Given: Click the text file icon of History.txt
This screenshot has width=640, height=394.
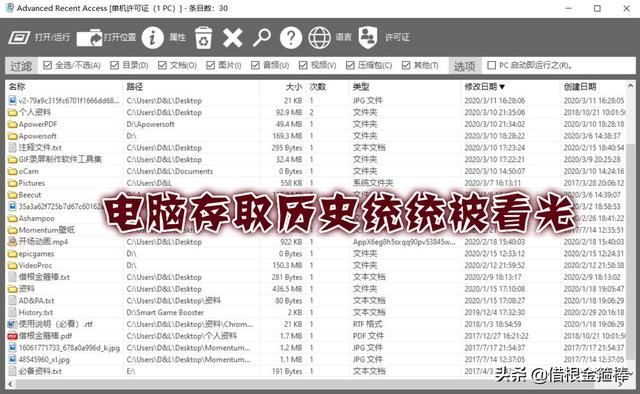Looking at the screenshot, I should click(12, 312).
